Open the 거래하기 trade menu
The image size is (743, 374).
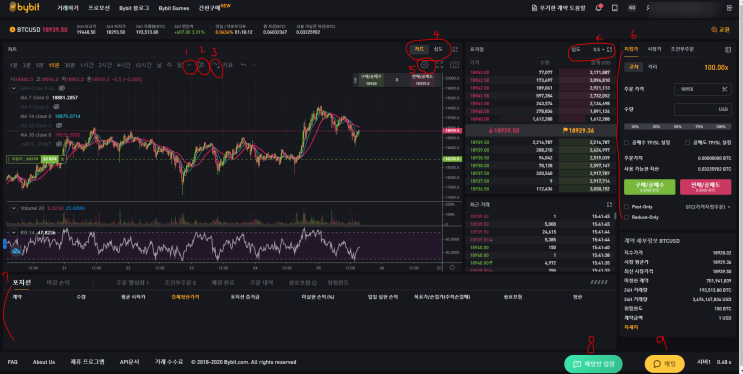tap(68, 8)
